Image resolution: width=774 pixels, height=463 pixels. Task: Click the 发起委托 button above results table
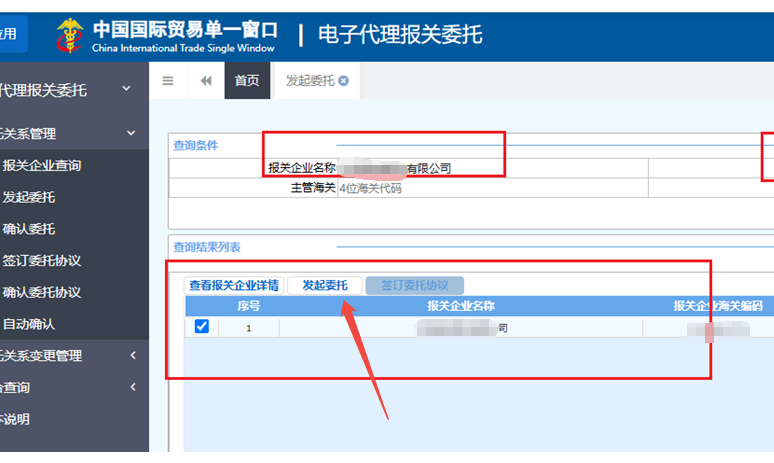[x=325, y=285]
